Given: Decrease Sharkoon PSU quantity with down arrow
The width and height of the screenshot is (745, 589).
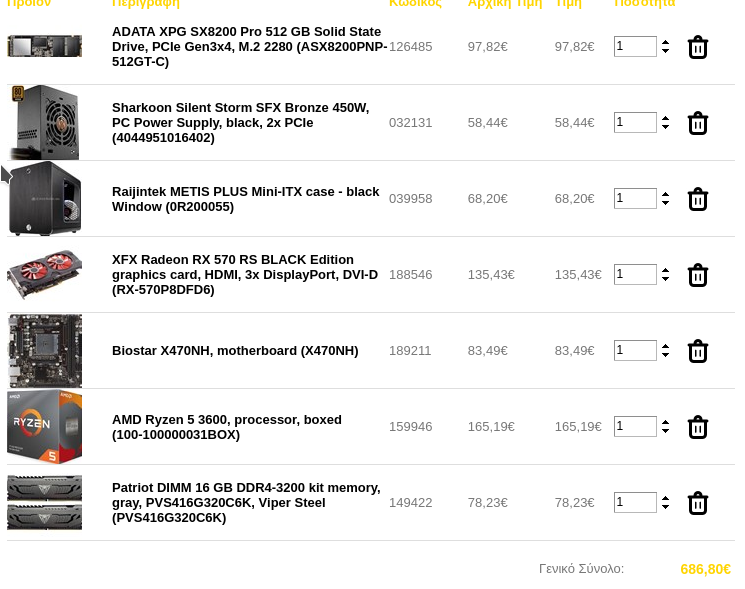Looking at the screenshot, I should pyautogui.click(x=665, y=127).
